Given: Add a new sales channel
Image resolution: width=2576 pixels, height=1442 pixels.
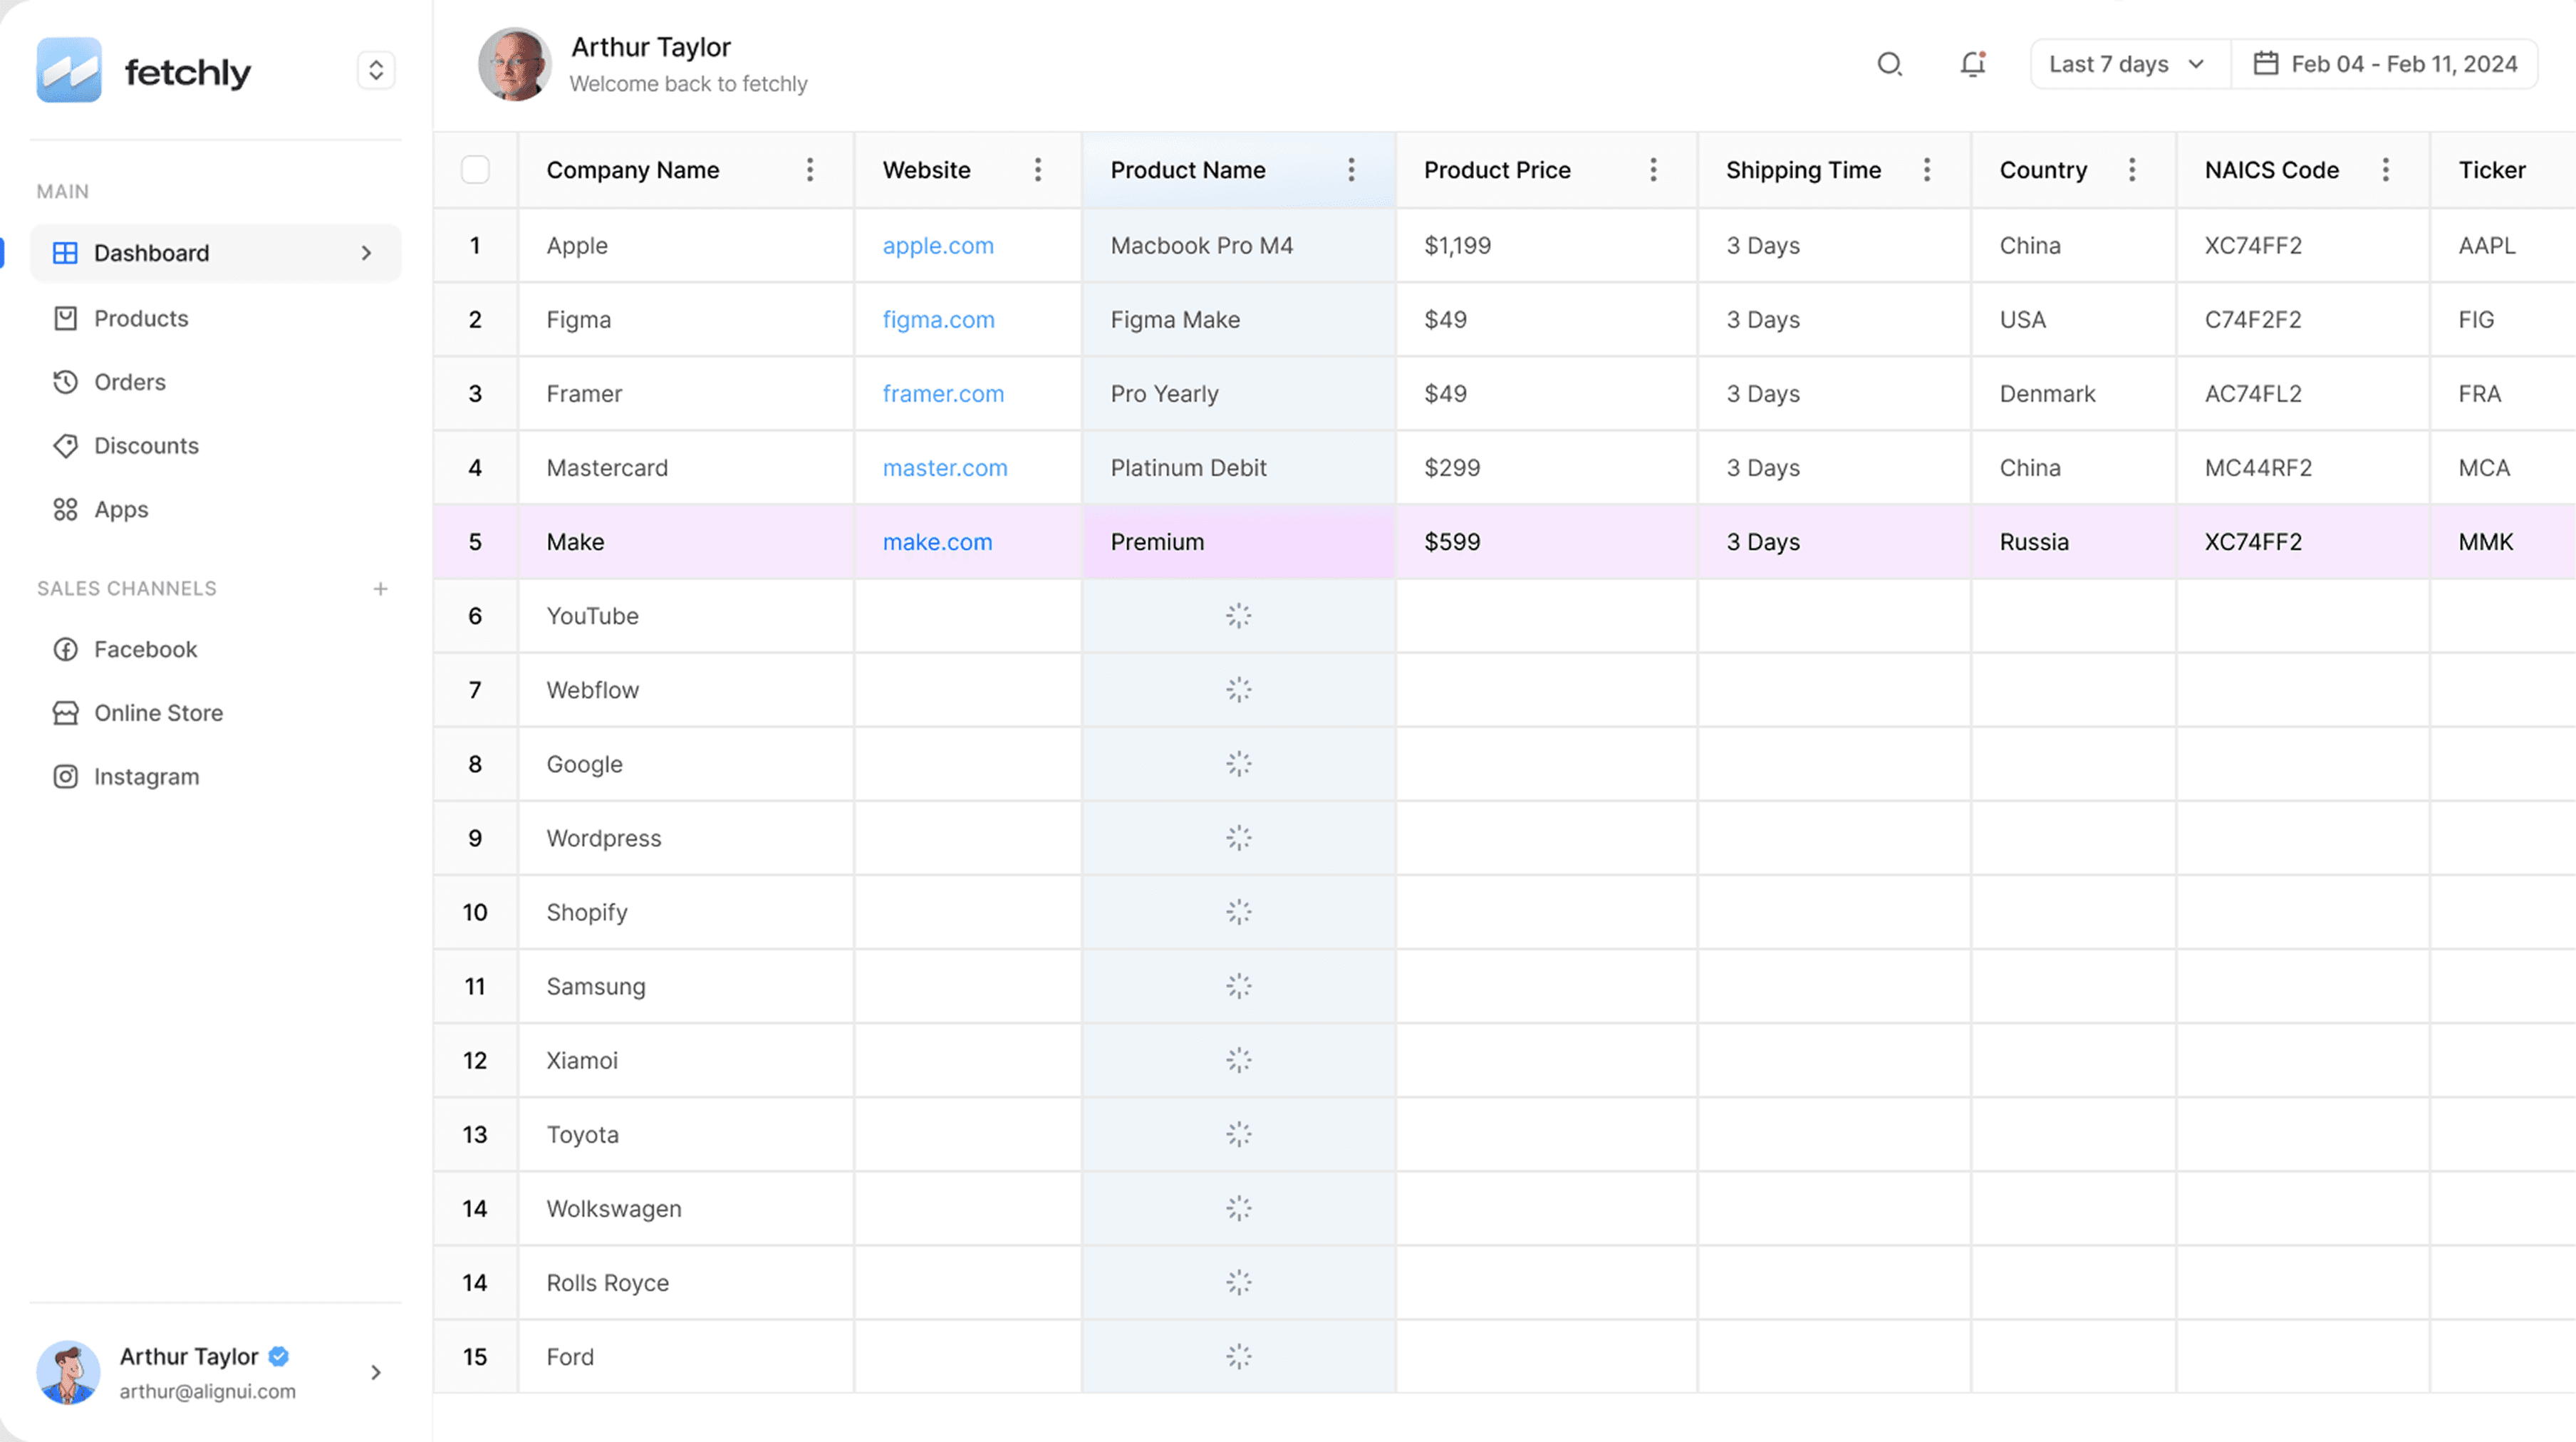Looking at the screenshot, I should 380,589.
